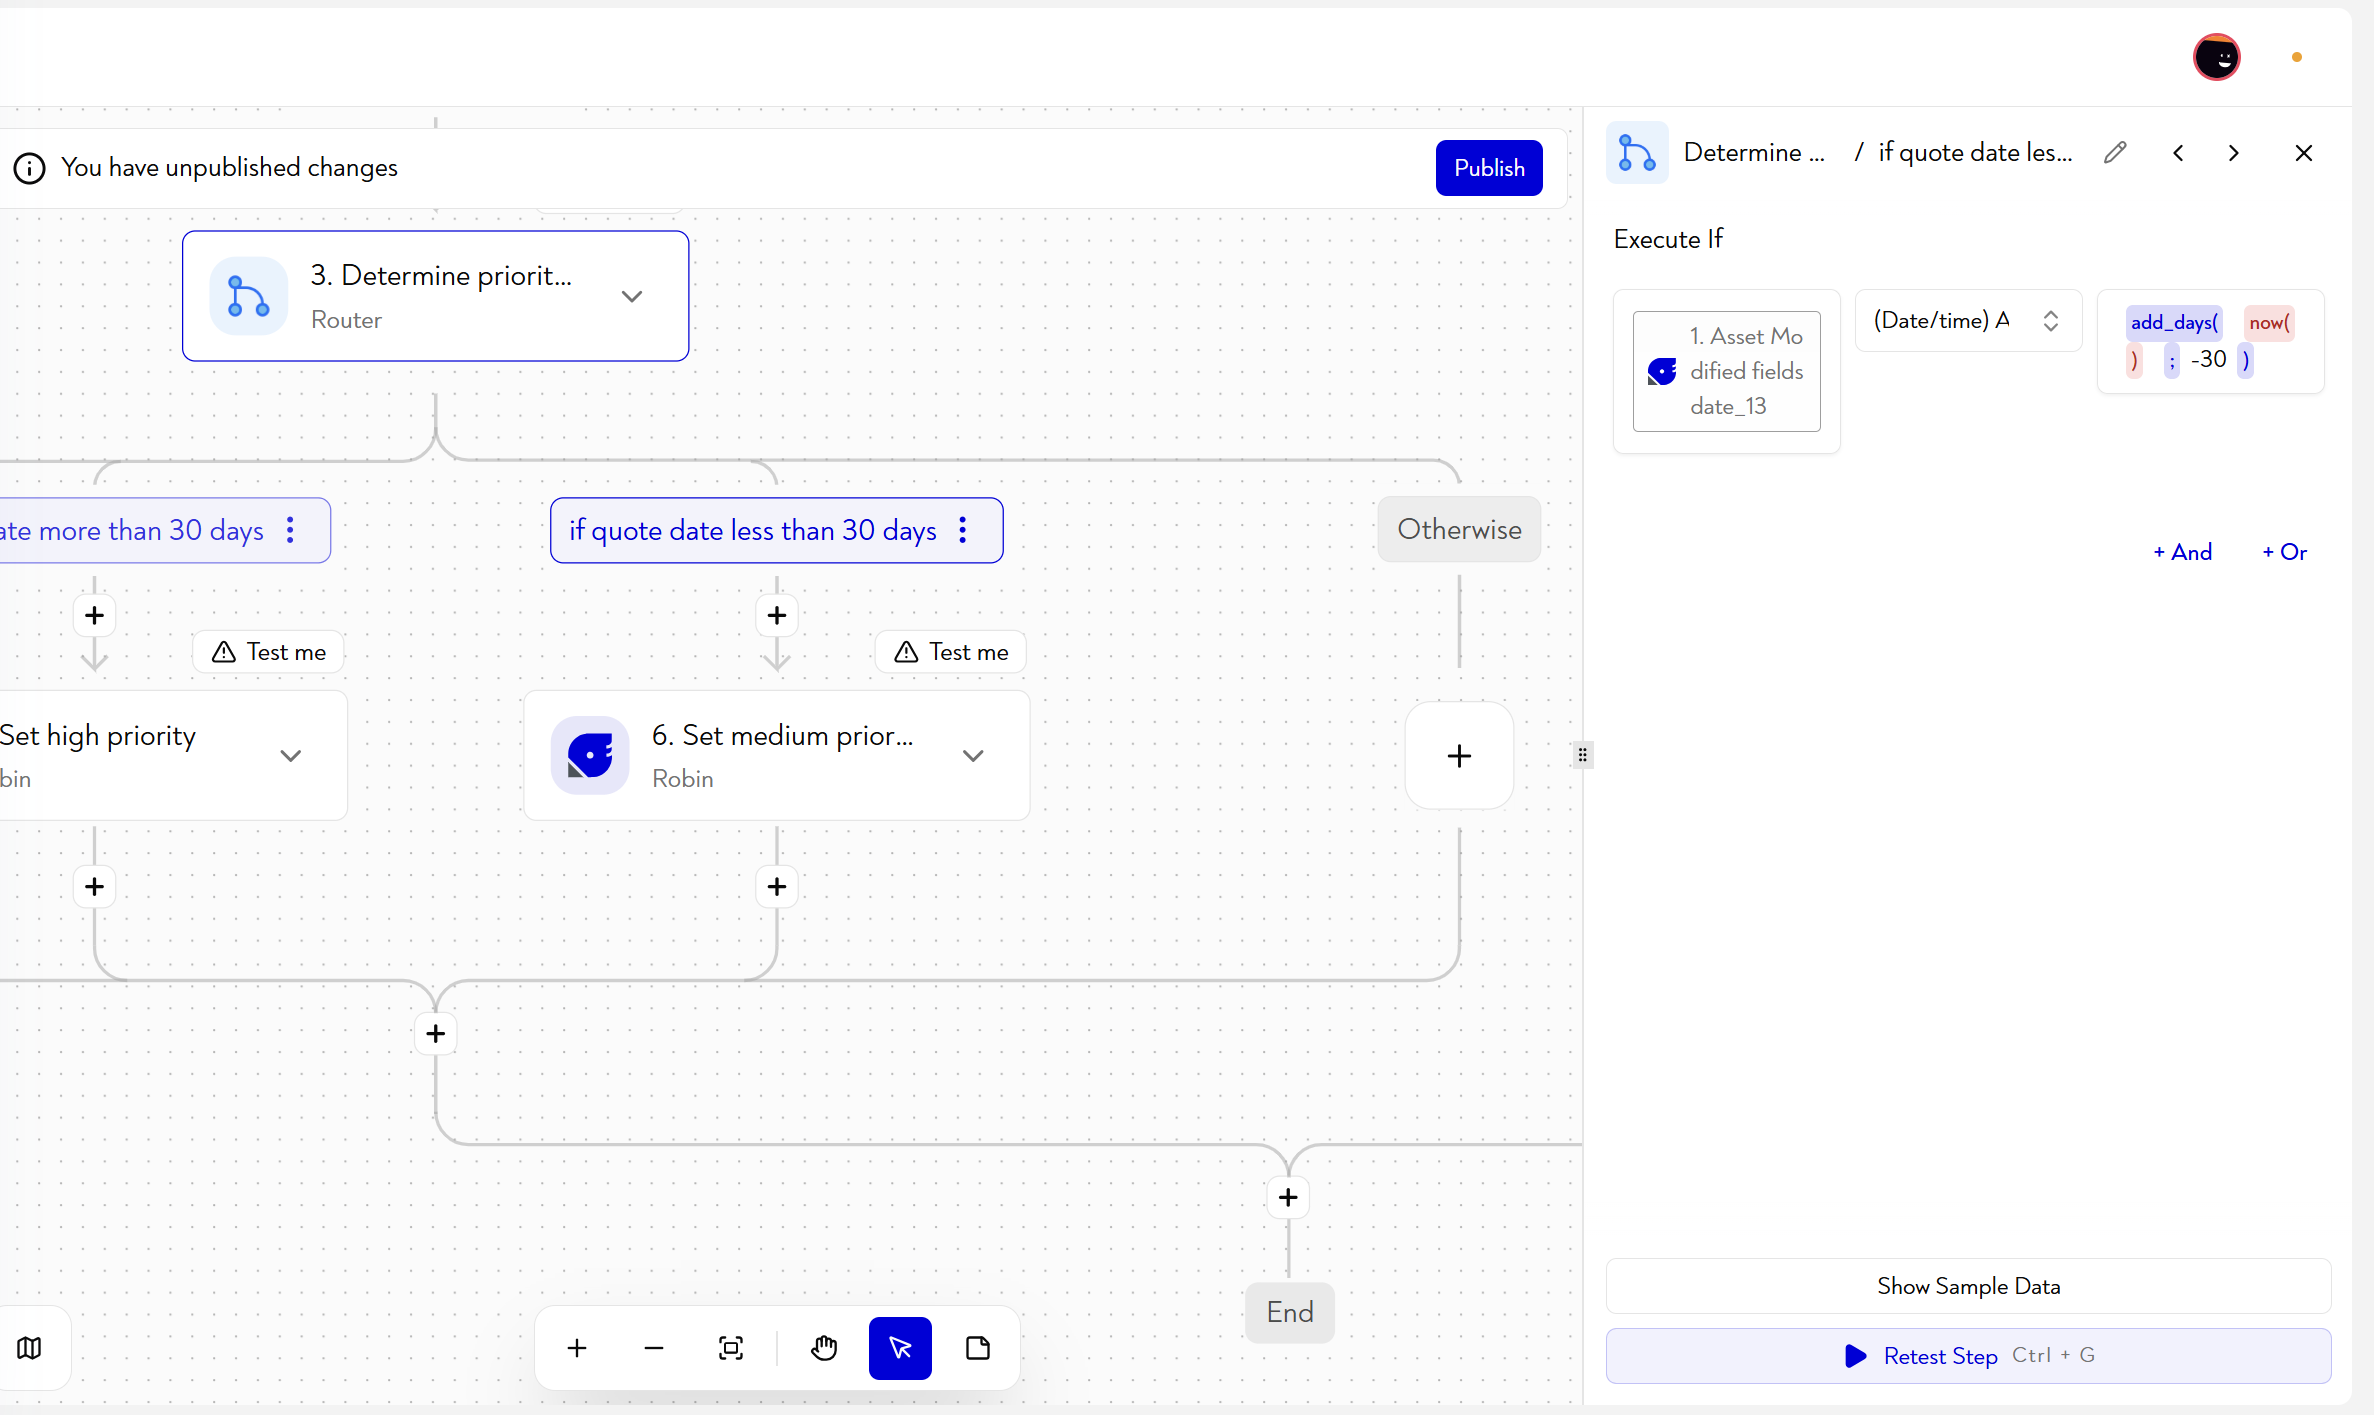The image size is (2374, 1415).
Task: Zoom out with the minus icon
Action: click(654, 1348)
